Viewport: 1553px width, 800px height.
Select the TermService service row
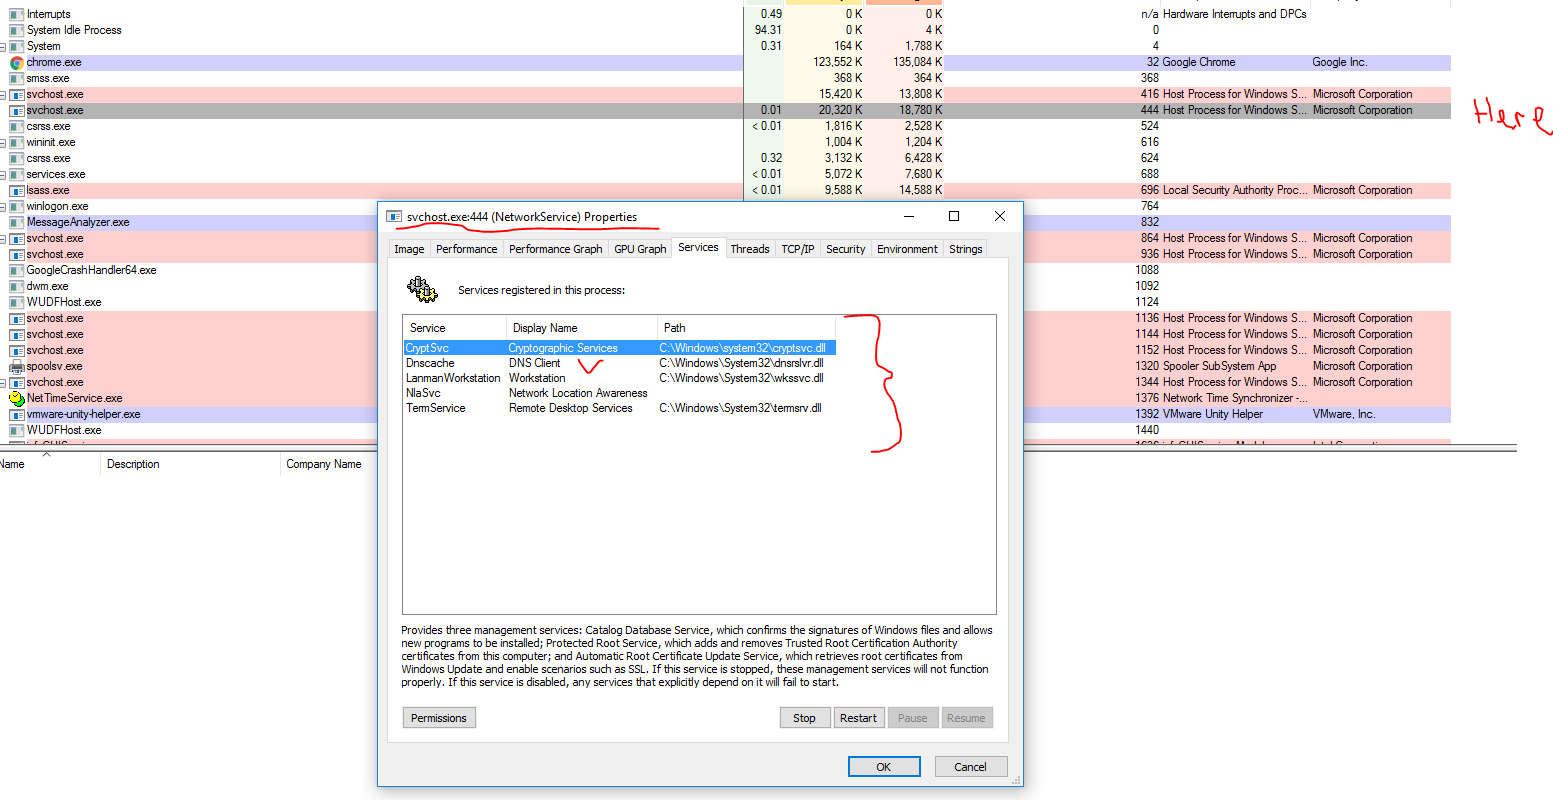point(619,408)
